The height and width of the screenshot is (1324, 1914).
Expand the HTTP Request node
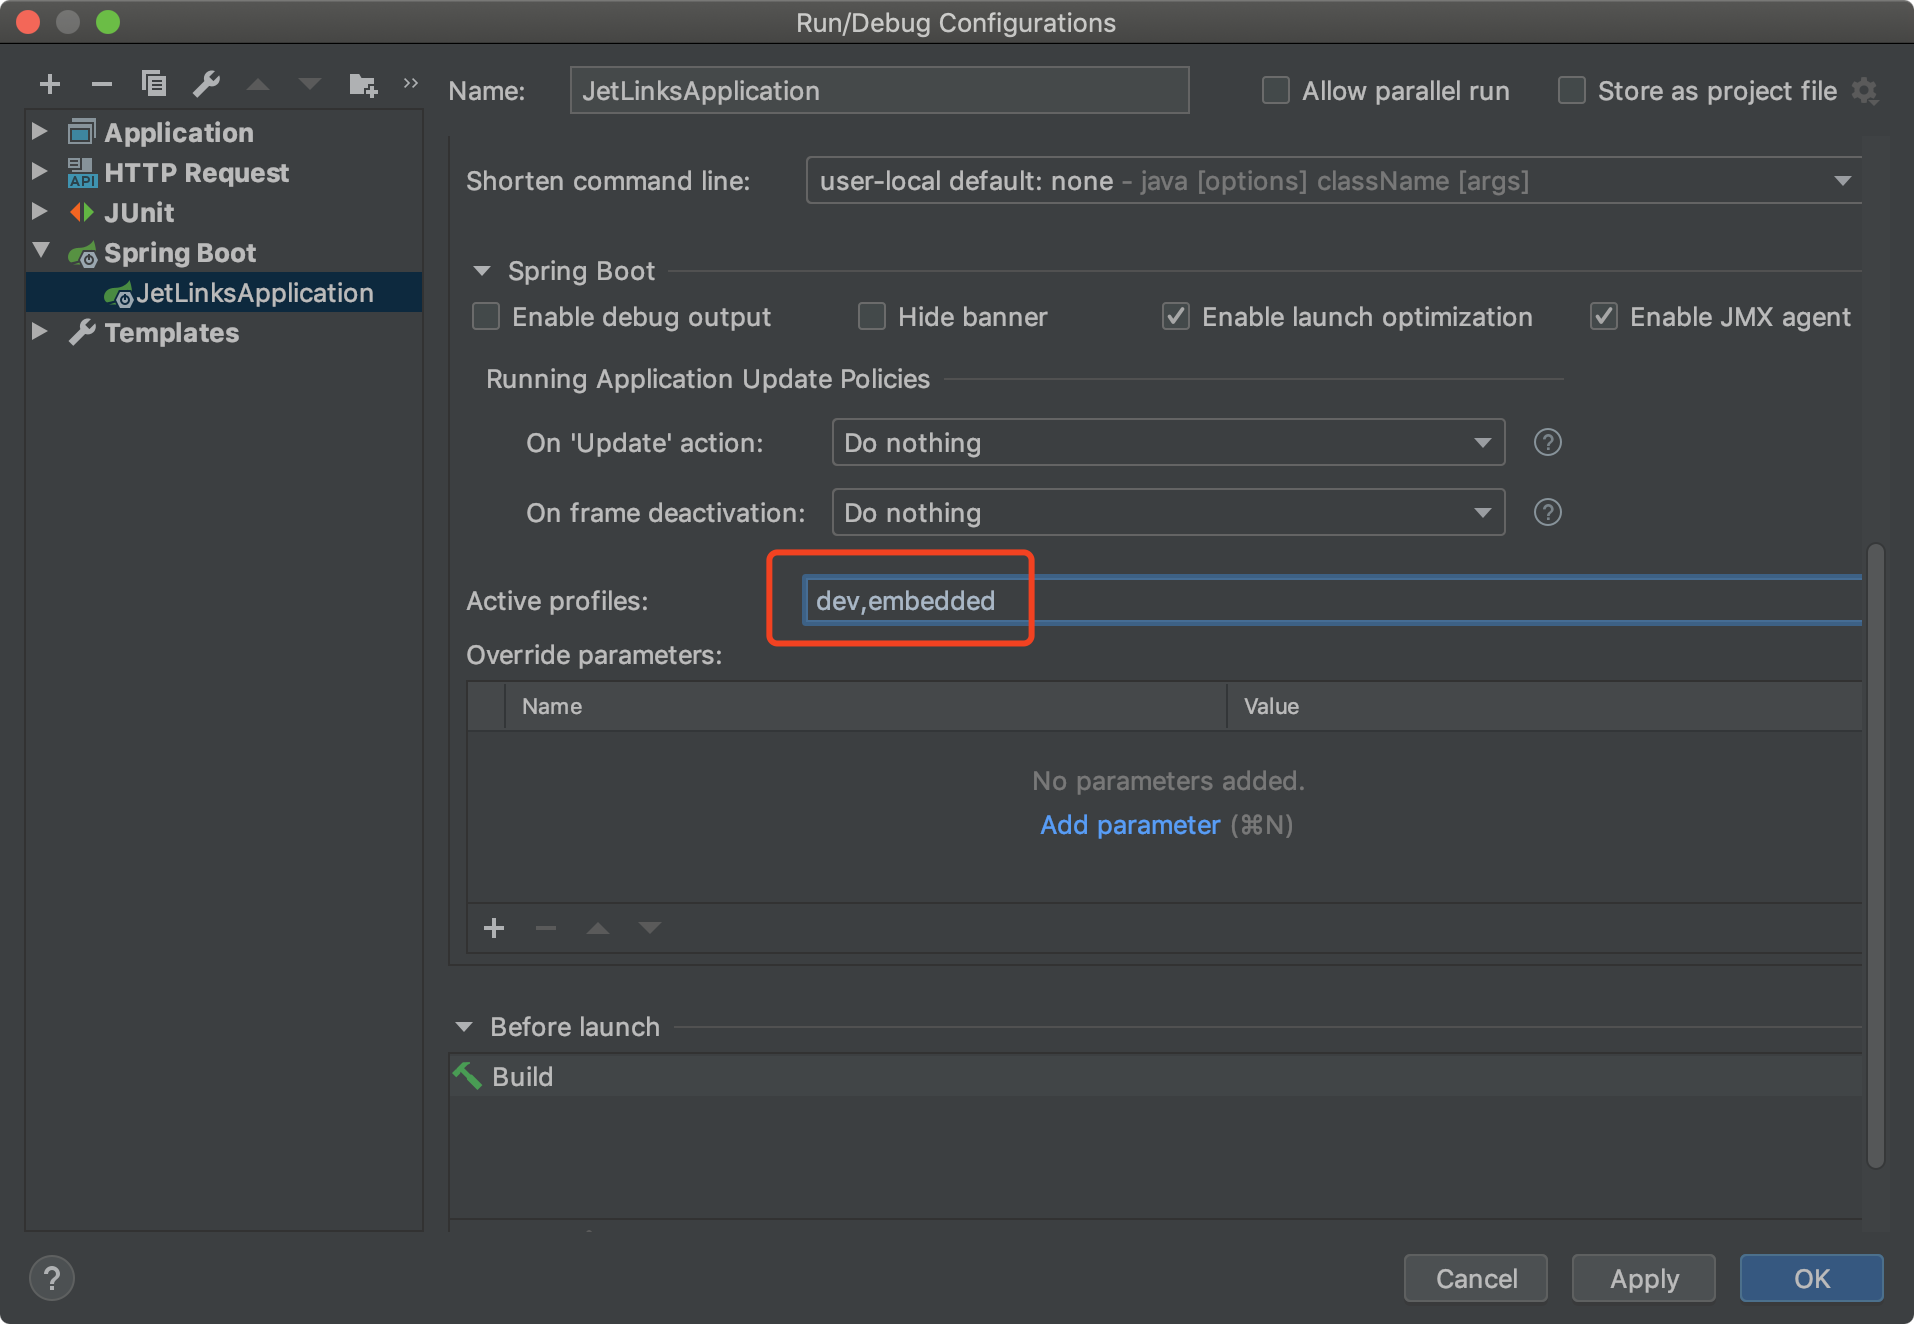coord(40,171)
